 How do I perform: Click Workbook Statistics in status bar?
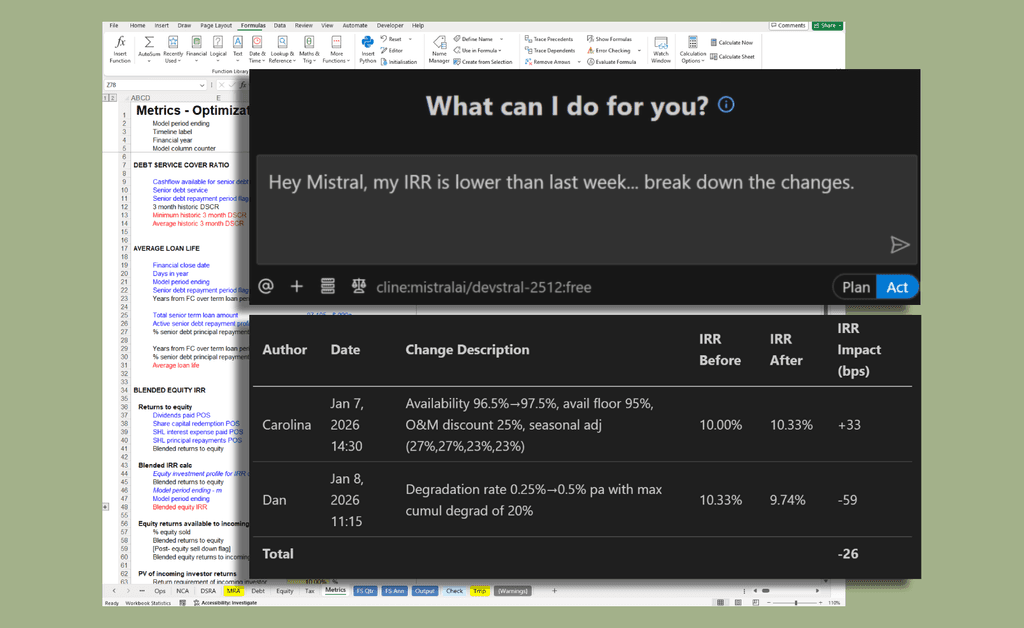click(148, 603)
